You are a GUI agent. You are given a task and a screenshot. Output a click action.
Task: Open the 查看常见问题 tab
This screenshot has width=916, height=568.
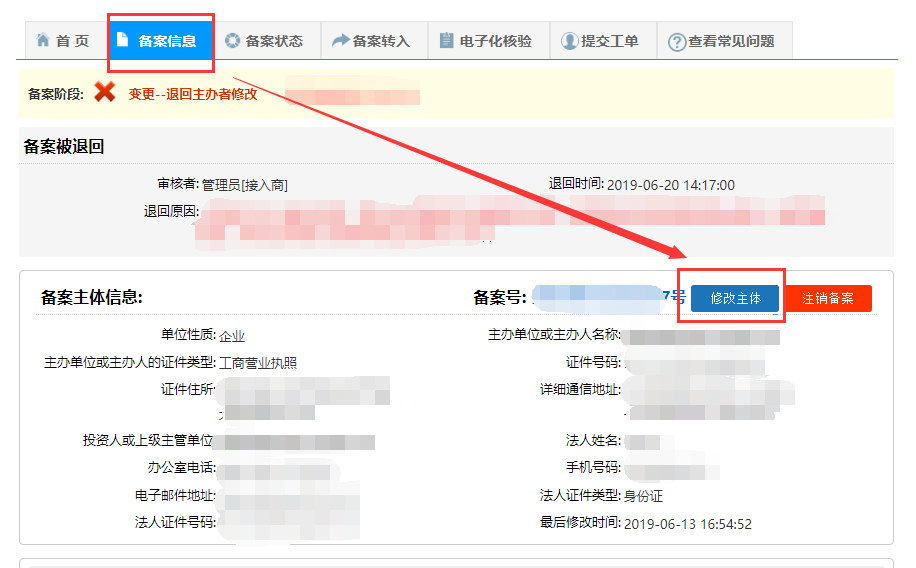pyautogui.click(x=725, y=40)
